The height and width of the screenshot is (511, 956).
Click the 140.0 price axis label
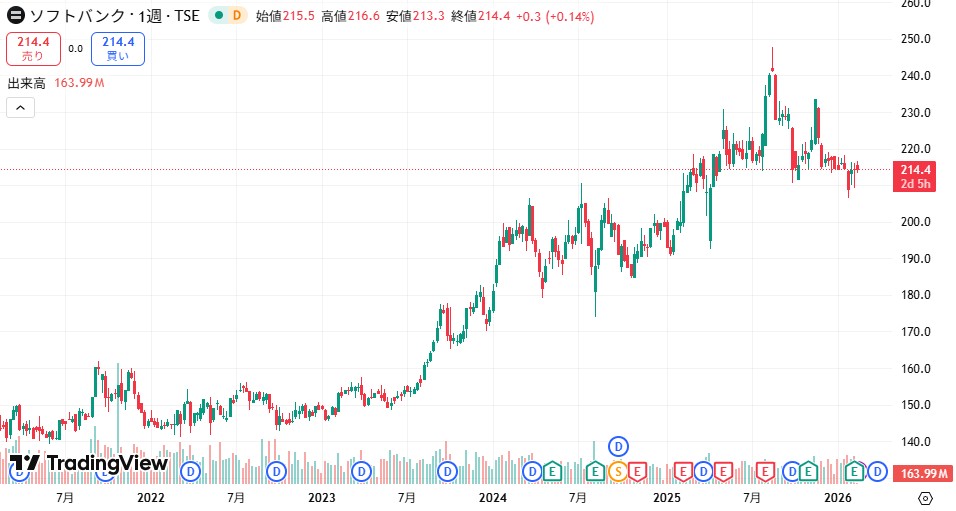916,441
